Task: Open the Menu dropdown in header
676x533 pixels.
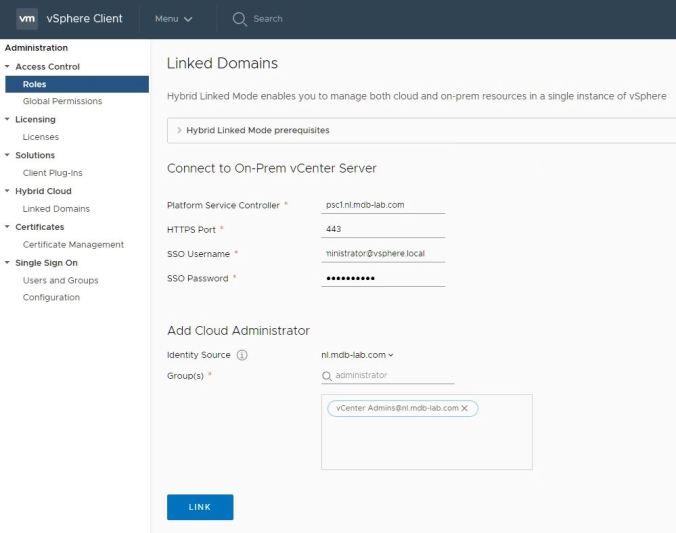Action: coord(173,19)
